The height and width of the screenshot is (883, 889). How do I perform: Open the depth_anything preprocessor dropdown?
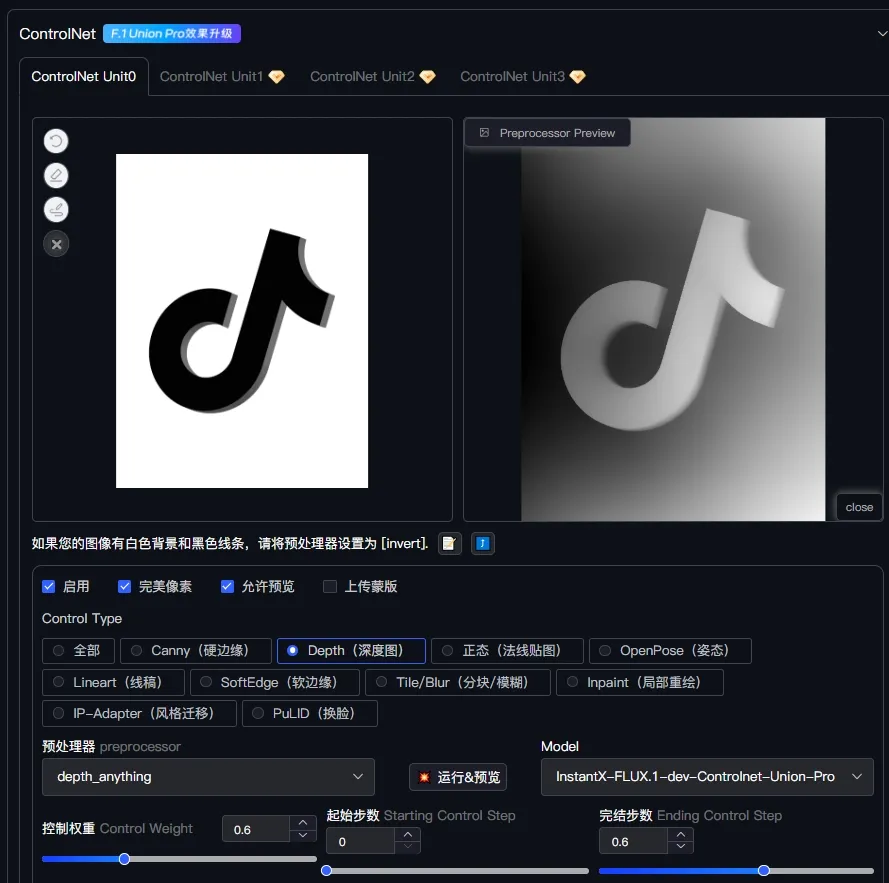point(208,776)
